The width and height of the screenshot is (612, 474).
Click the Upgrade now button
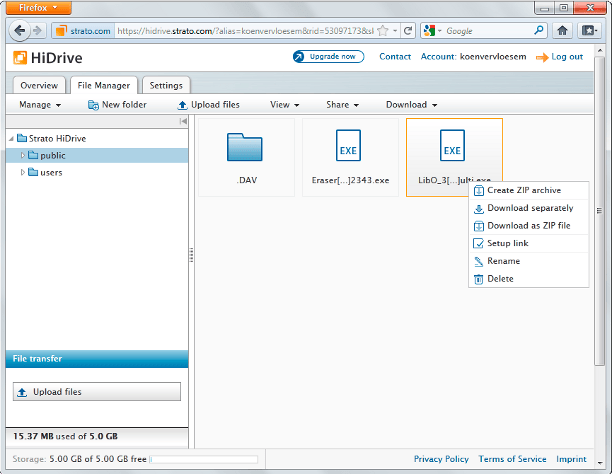tap(328, 57)
